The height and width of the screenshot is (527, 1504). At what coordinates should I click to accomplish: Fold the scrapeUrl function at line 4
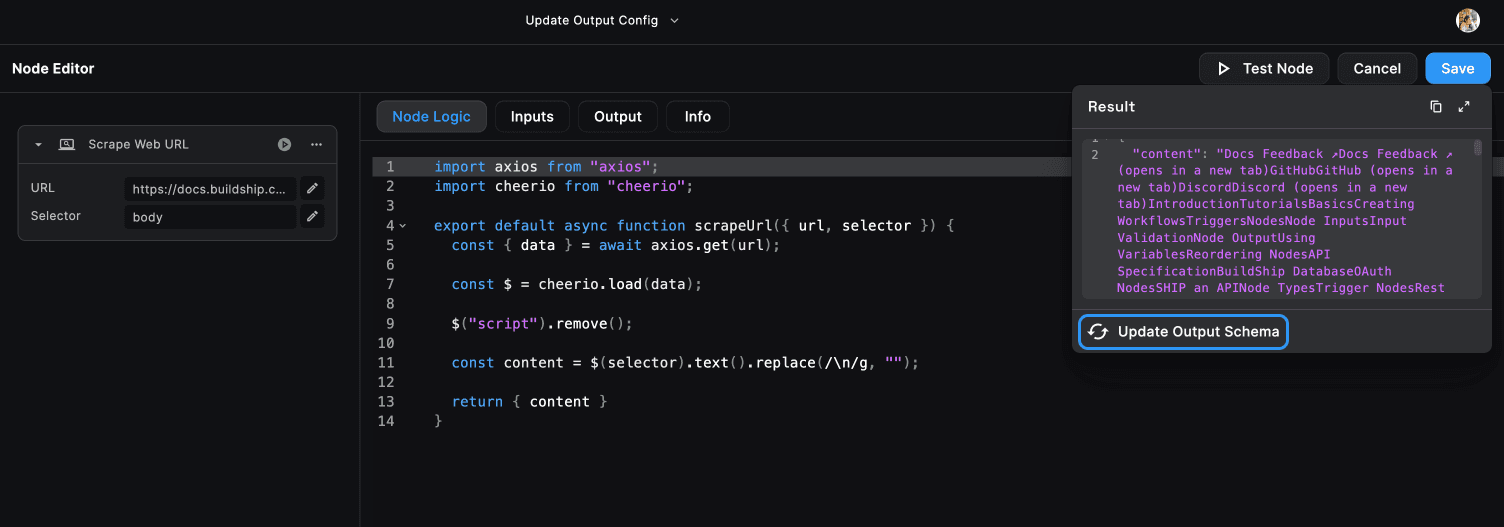pos(403,226)
